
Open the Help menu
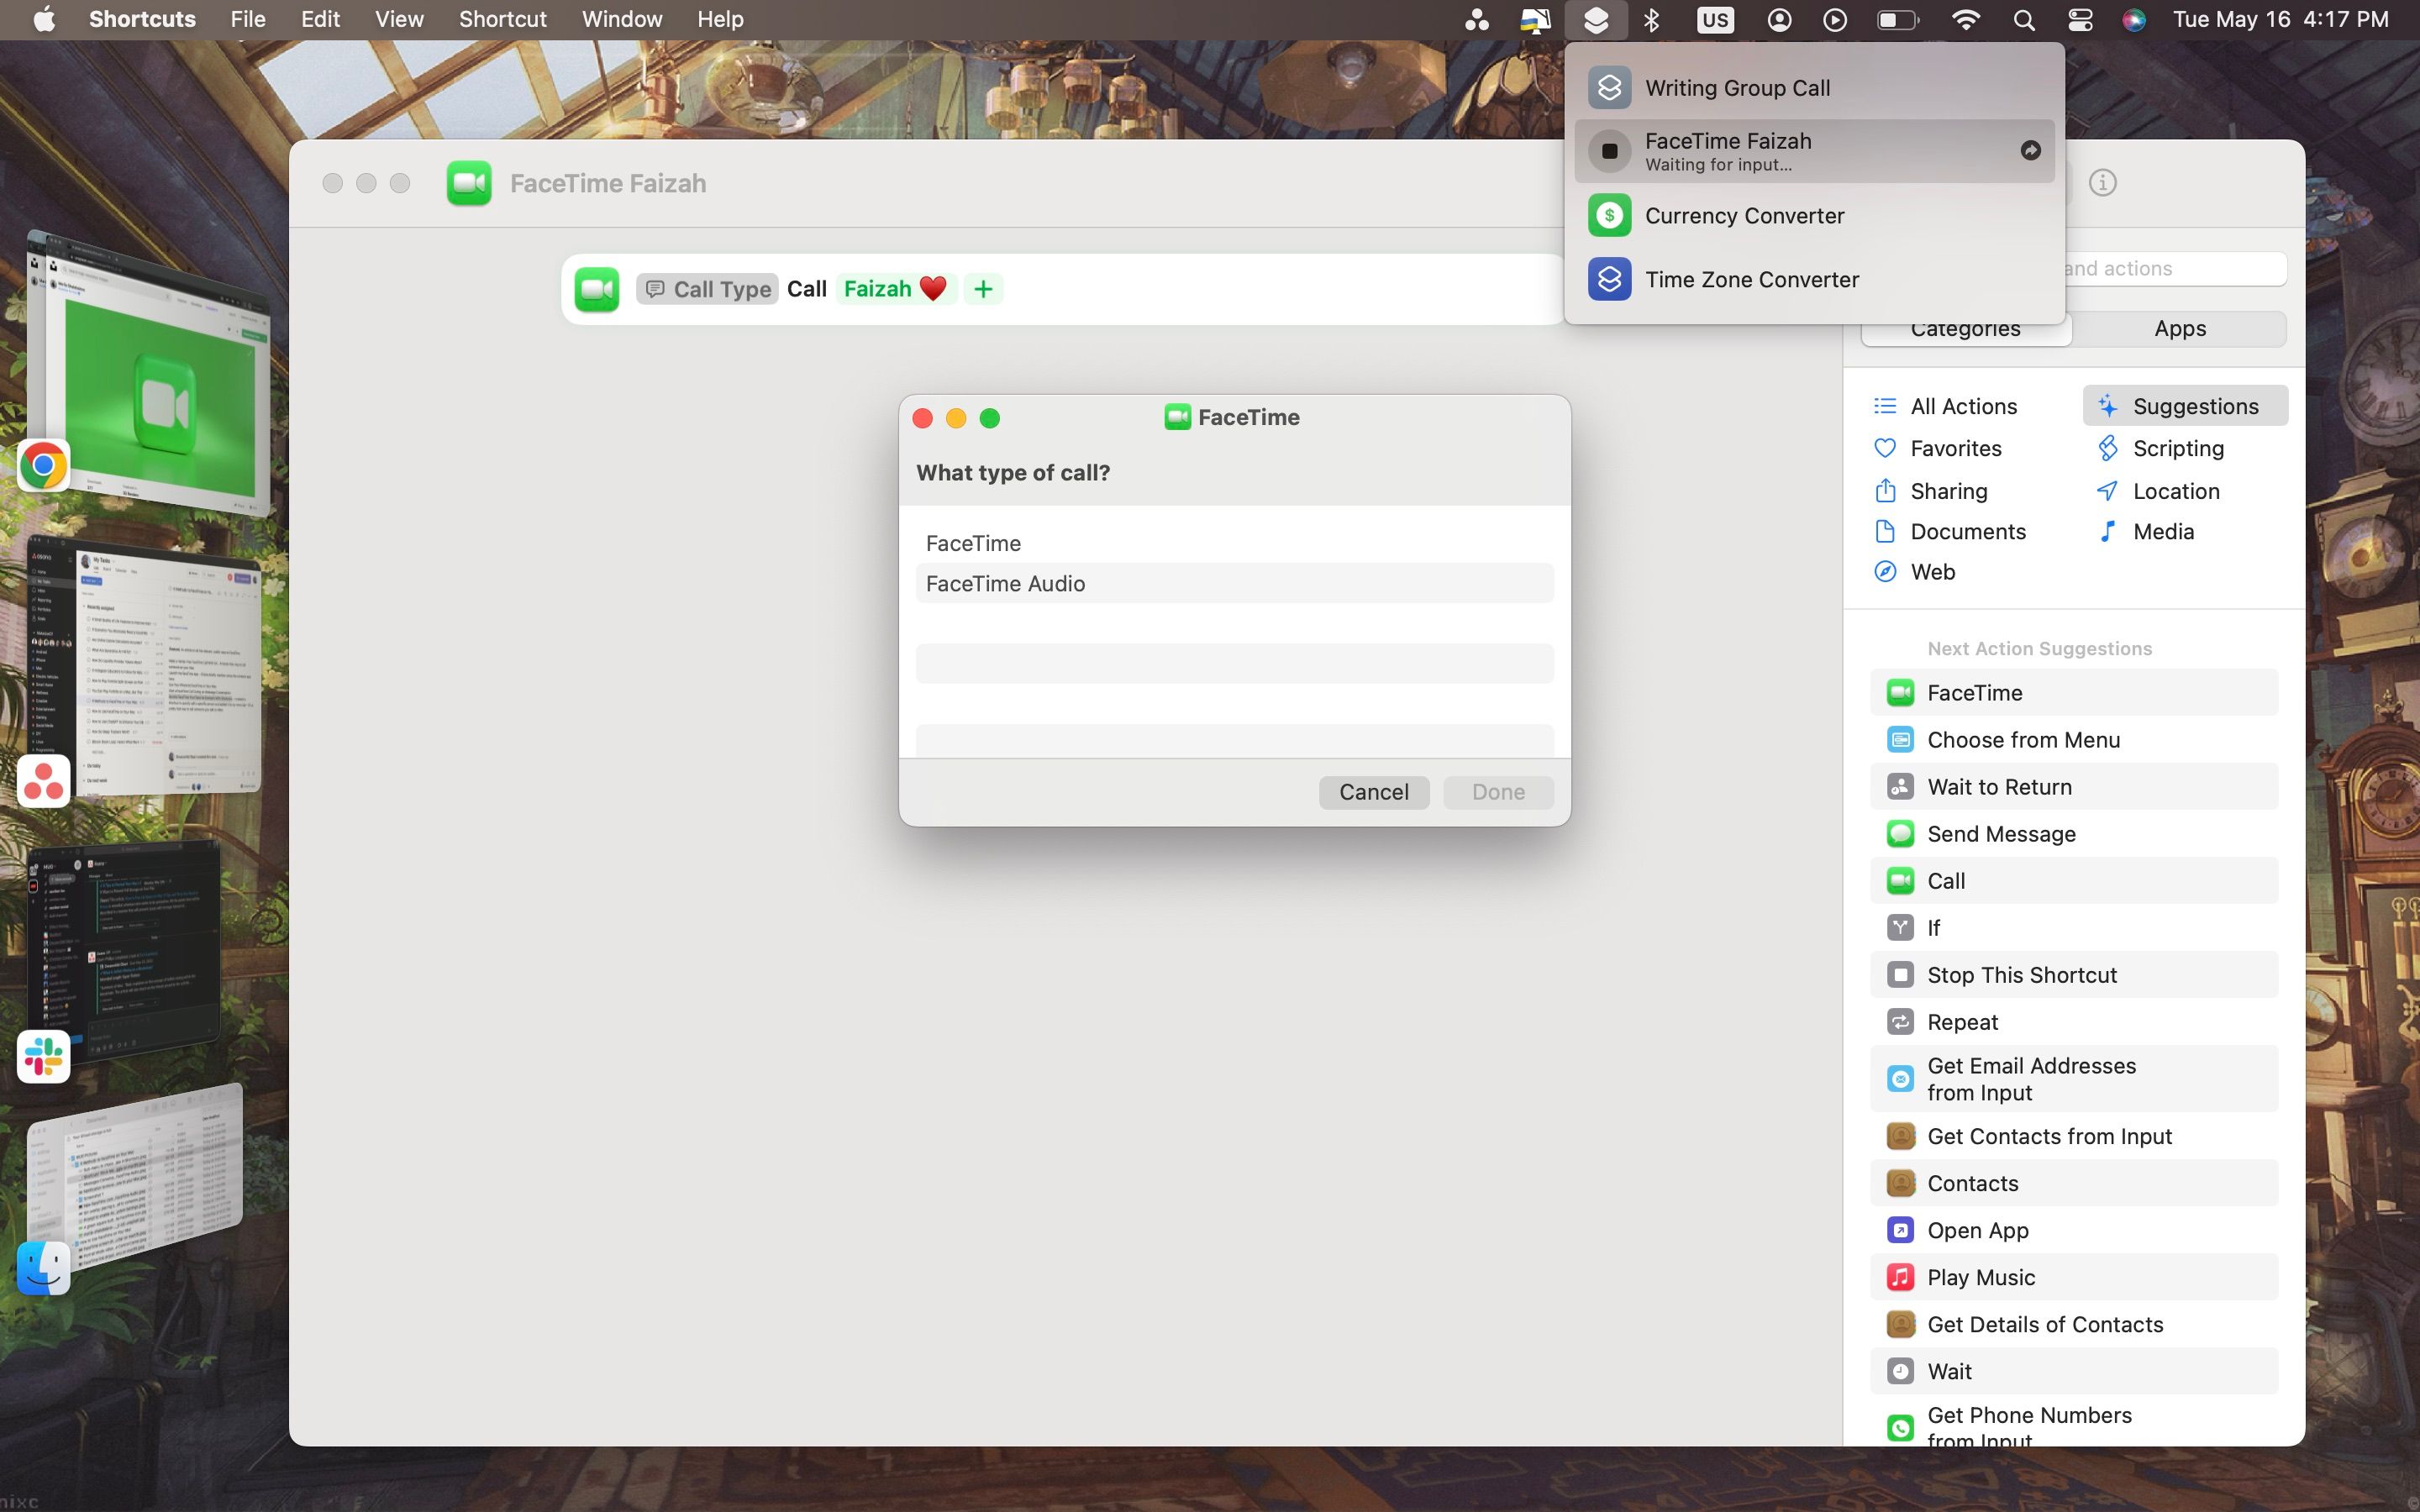(x=720, y=20)
